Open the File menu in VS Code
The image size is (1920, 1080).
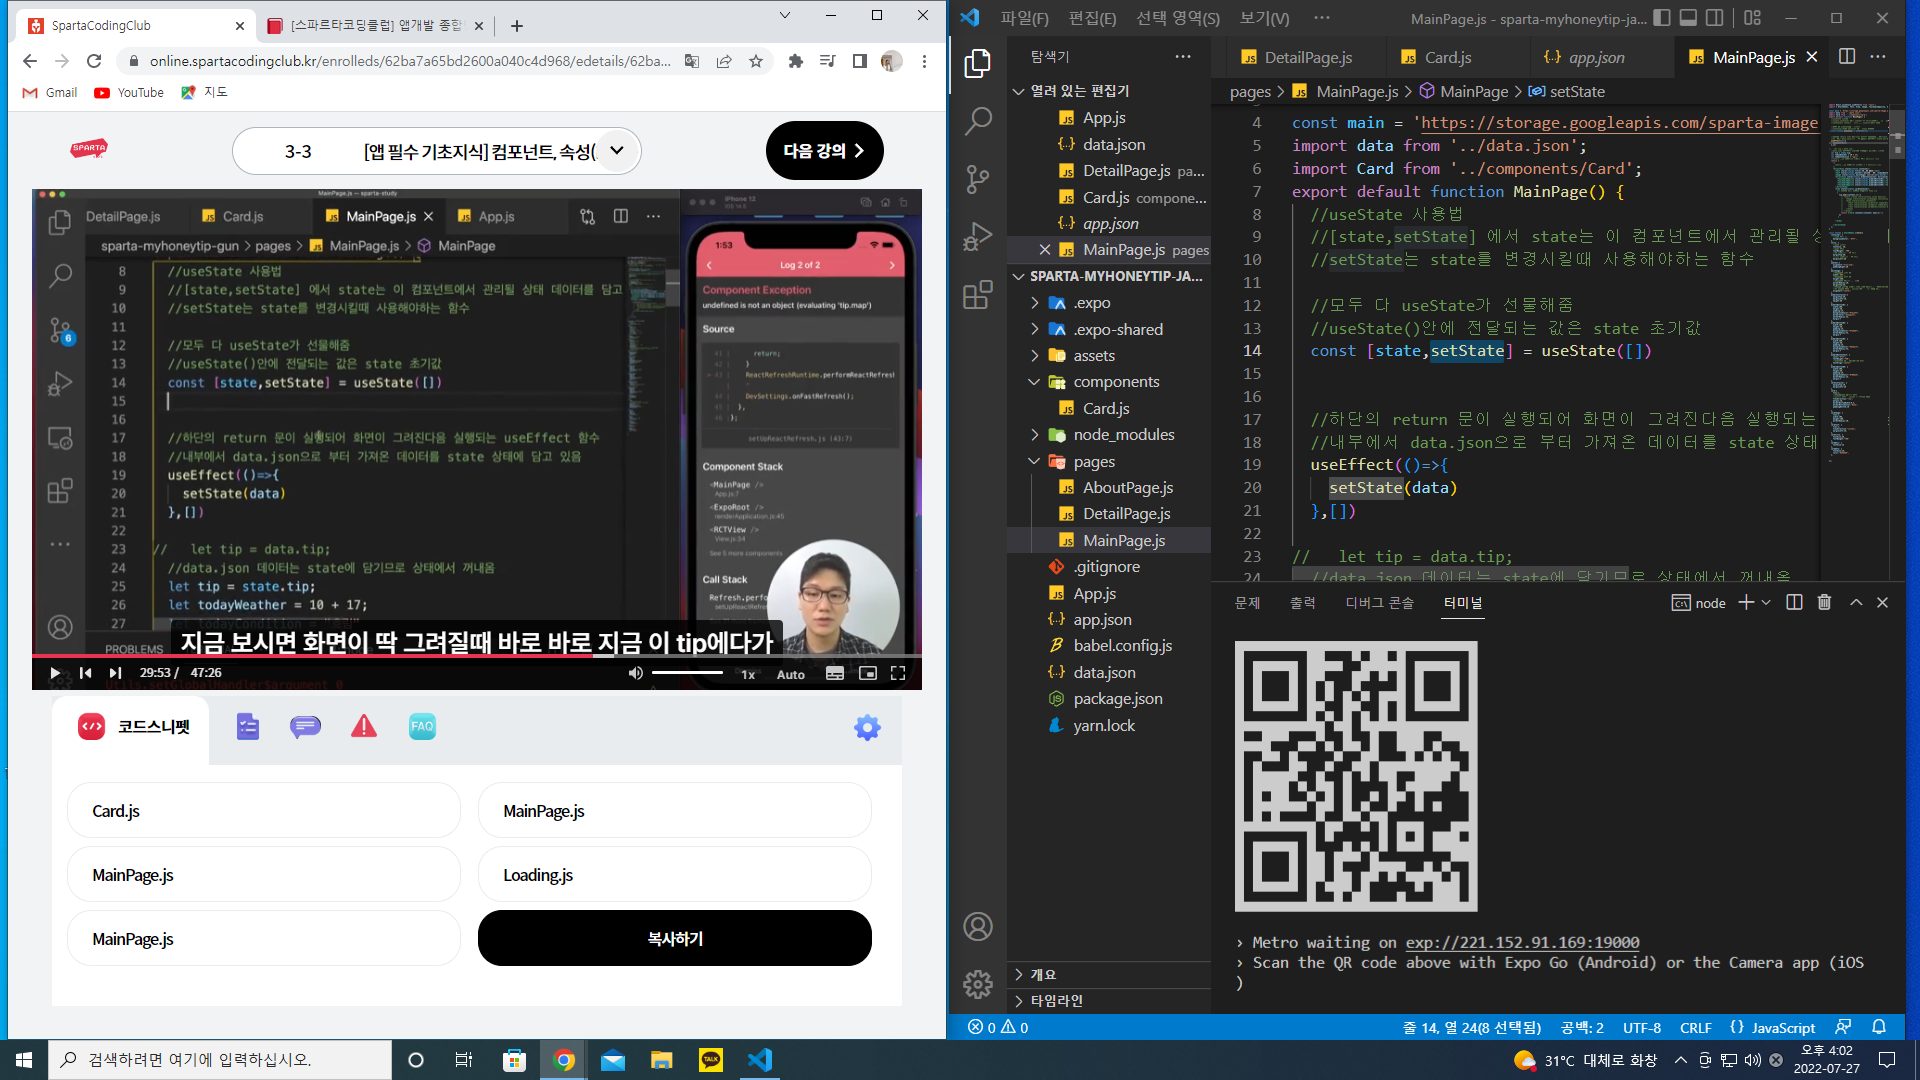(x=1024, y=18)
